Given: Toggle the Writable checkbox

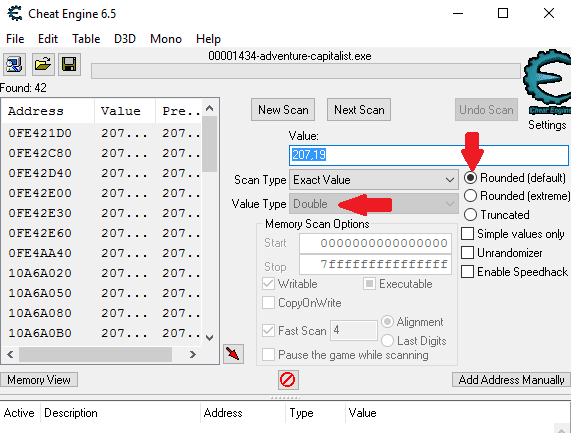Looking at the screenshot, I should (268, 284).
